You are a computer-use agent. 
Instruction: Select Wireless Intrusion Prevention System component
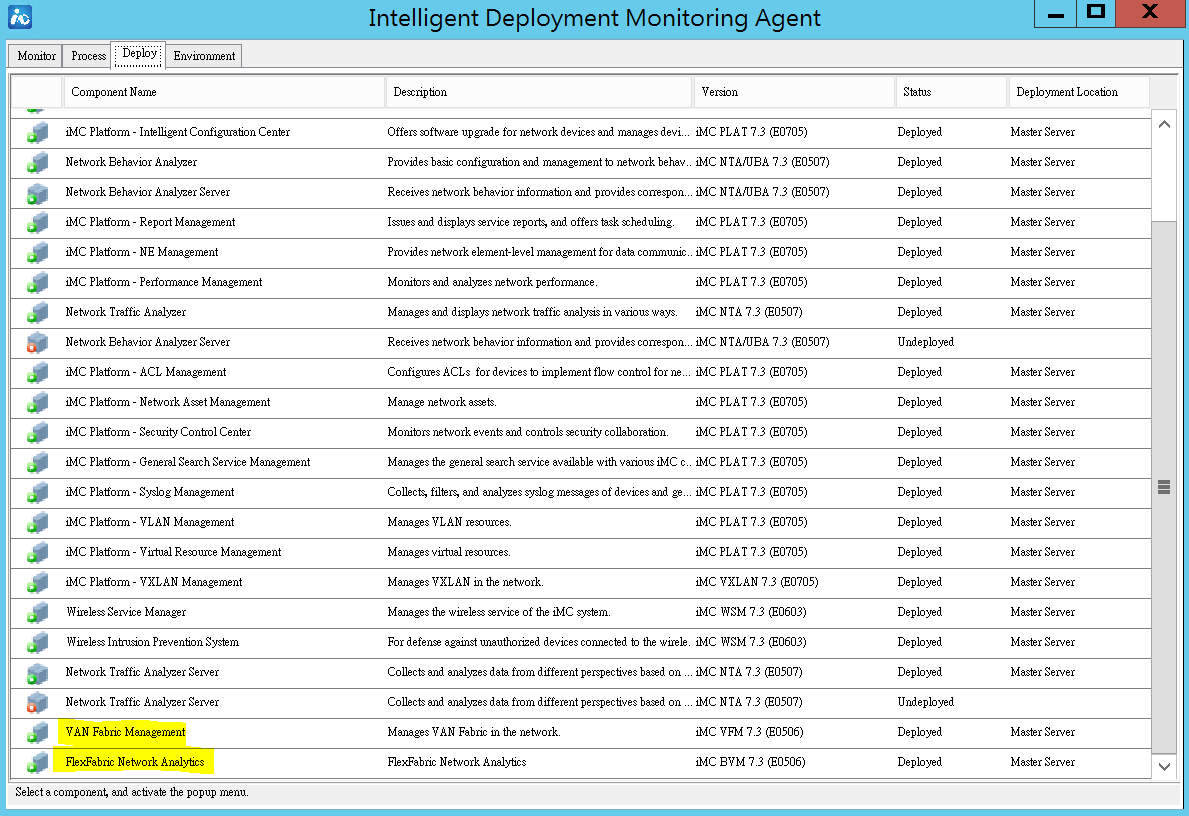pos(152,642)
